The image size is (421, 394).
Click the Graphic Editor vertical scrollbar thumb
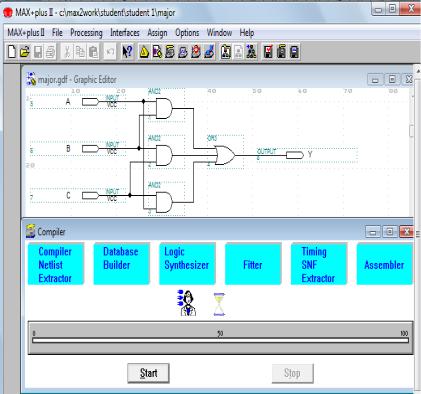tap(411, 130)
